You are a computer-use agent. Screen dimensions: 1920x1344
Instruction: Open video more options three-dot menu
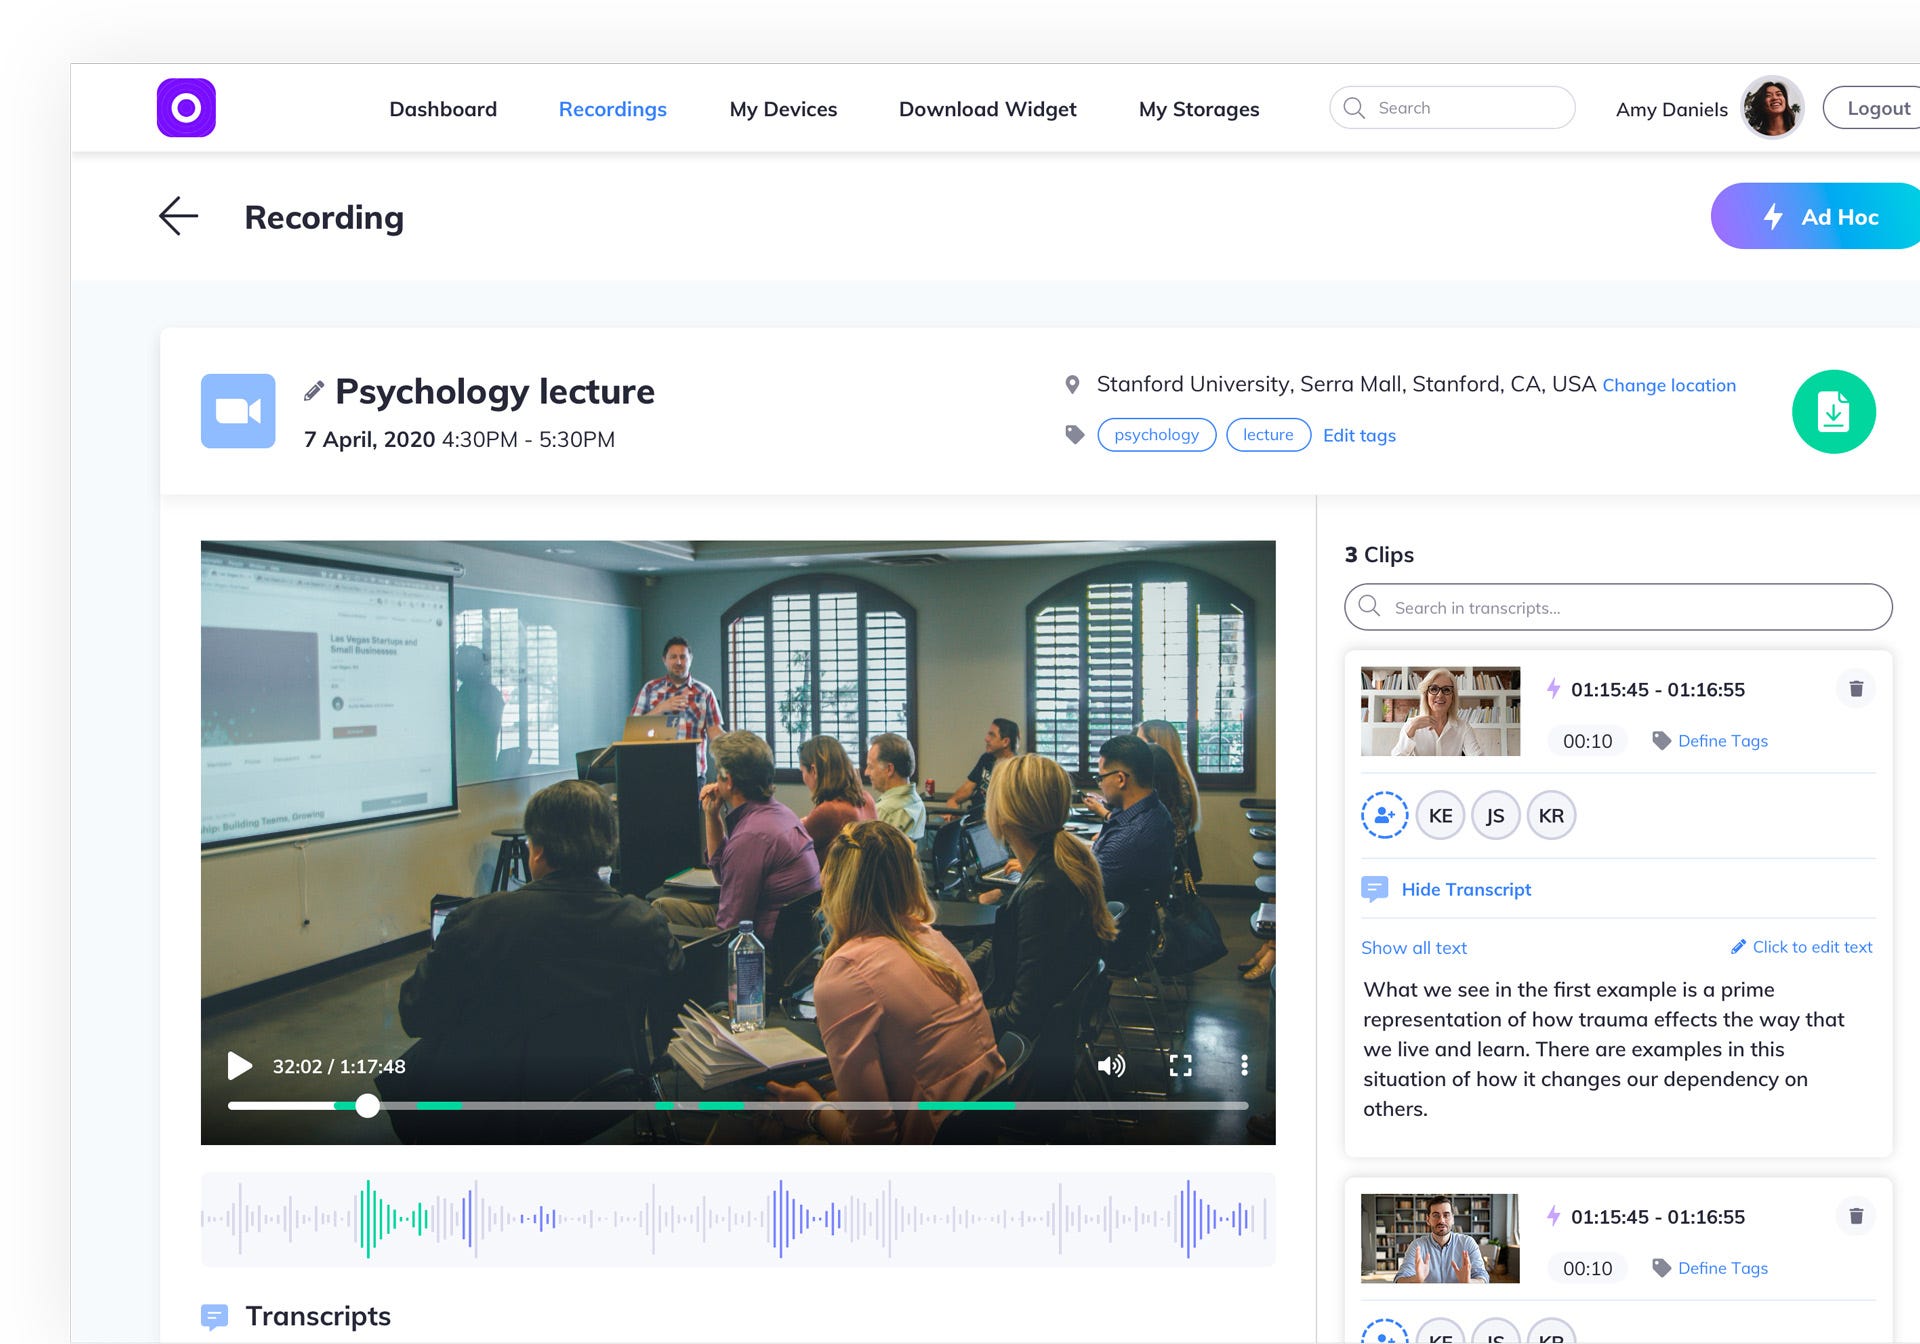tap(1244, 1066)
